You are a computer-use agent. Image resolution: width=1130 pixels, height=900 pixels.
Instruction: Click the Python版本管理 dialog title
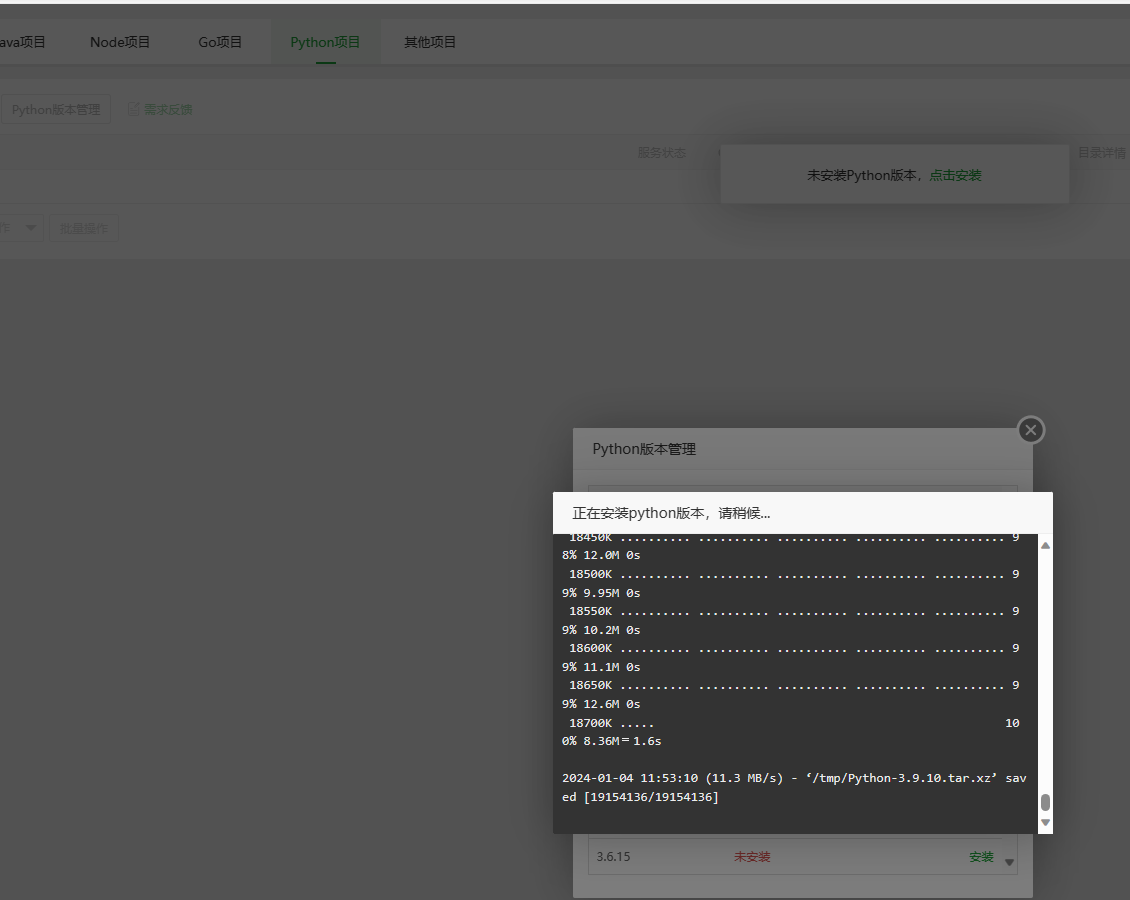pyautogui.click(x=644, y=449)
